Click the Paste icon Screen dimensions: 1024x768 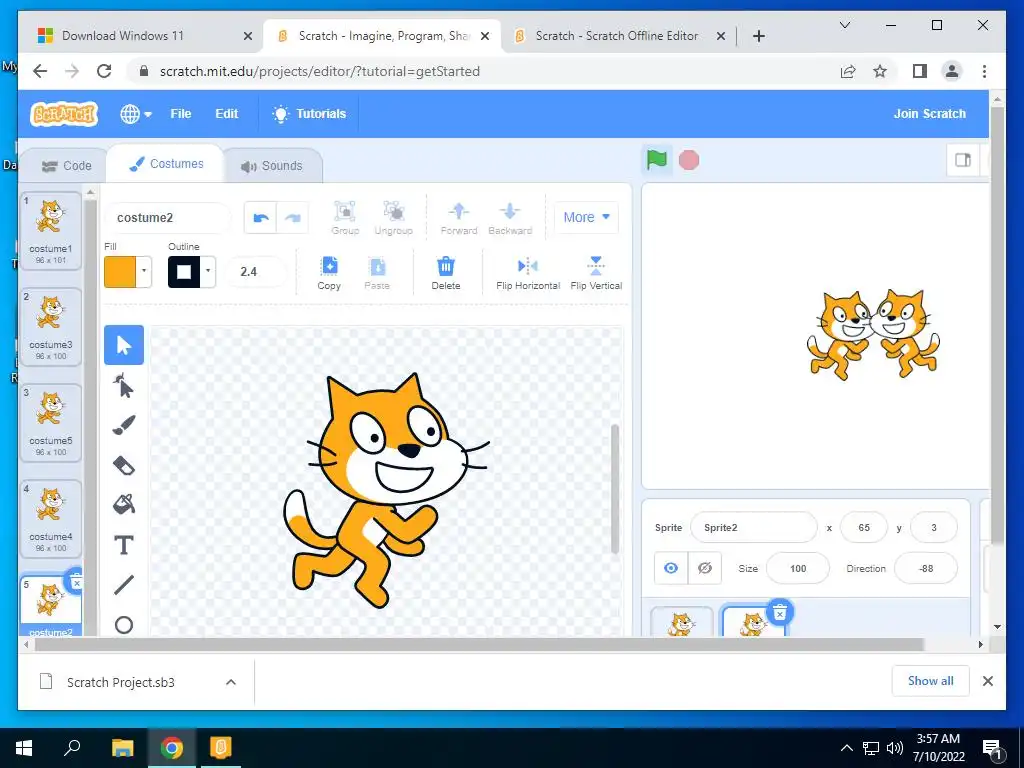(377, 273)
